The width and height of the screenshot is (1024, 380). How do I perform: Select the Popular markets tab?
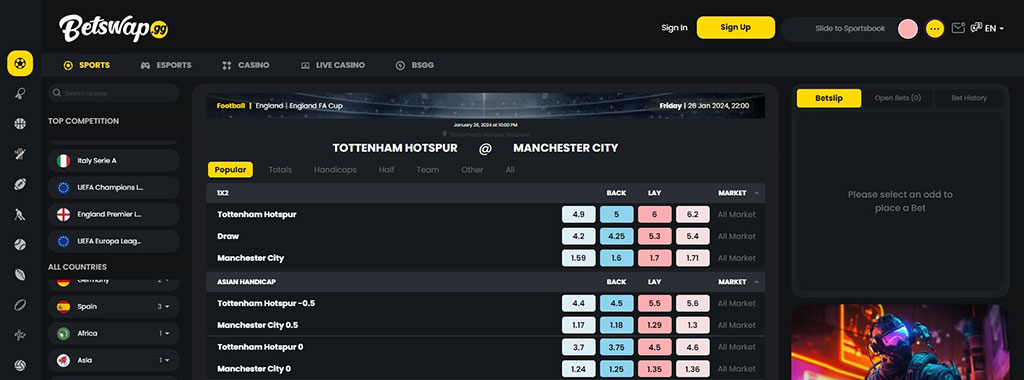[230, 170]
